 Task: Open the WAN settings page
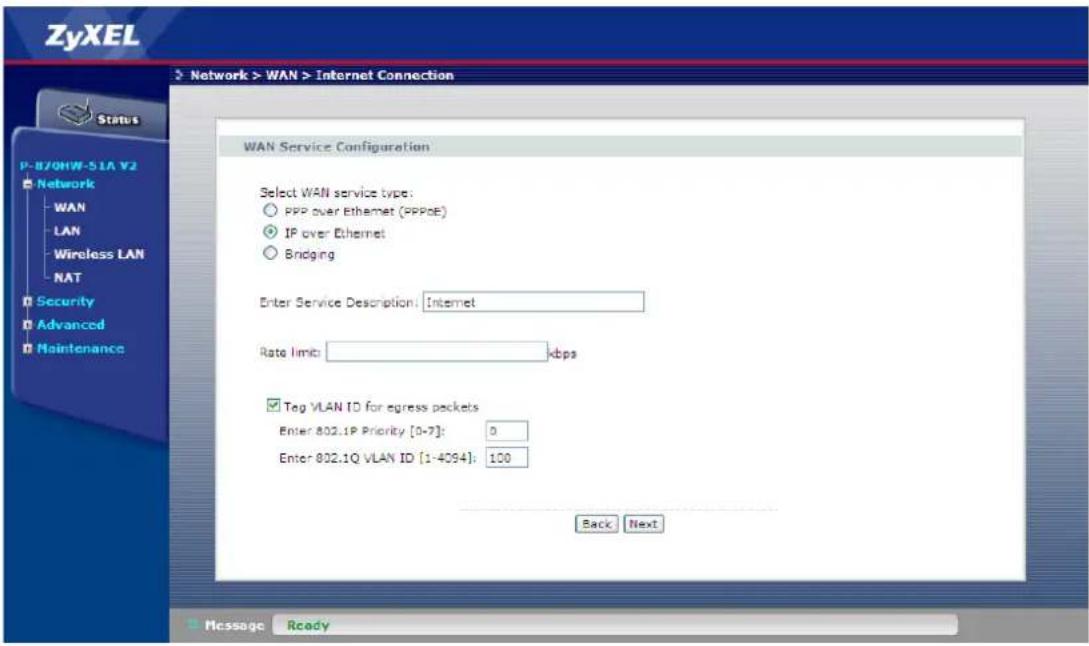pyautogui.click(x=69, y=208)
